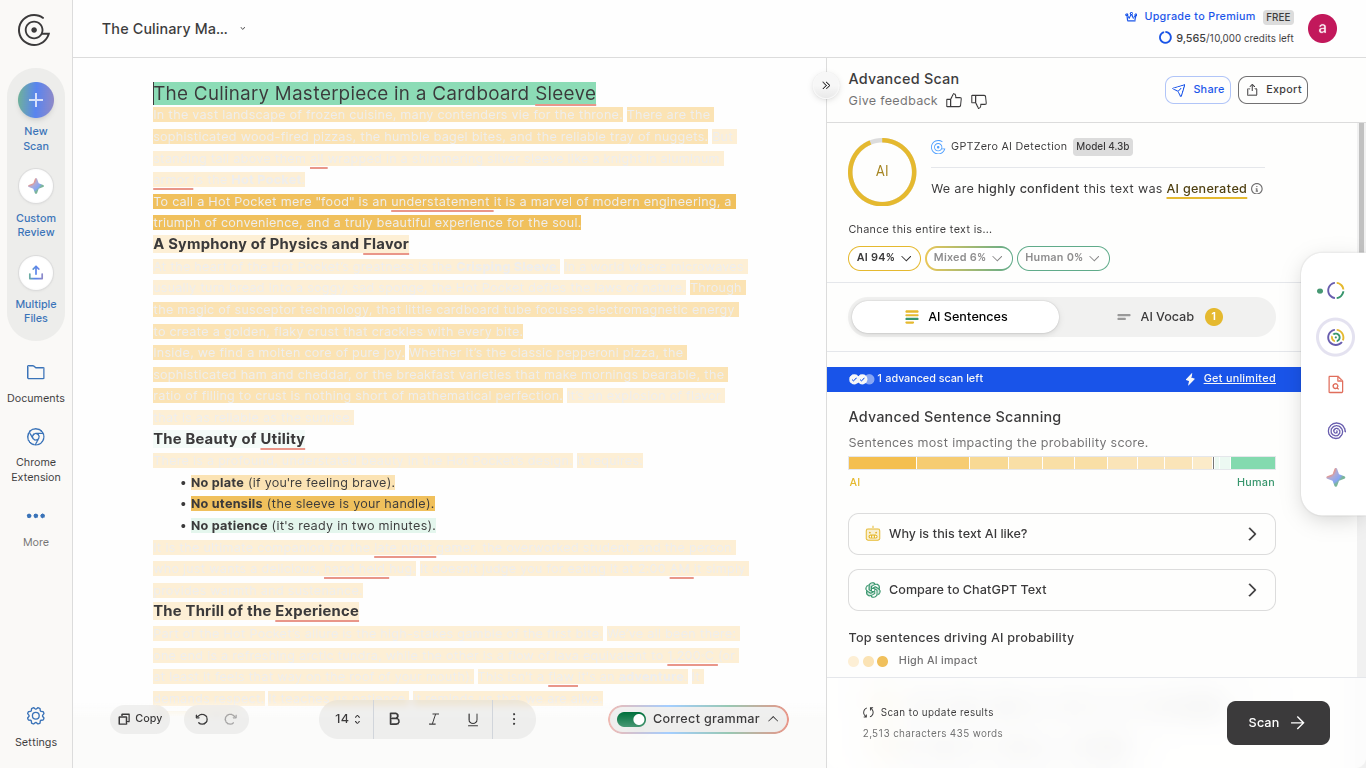Click the AI-to-Human sentence probability bar

(1061, 463)
